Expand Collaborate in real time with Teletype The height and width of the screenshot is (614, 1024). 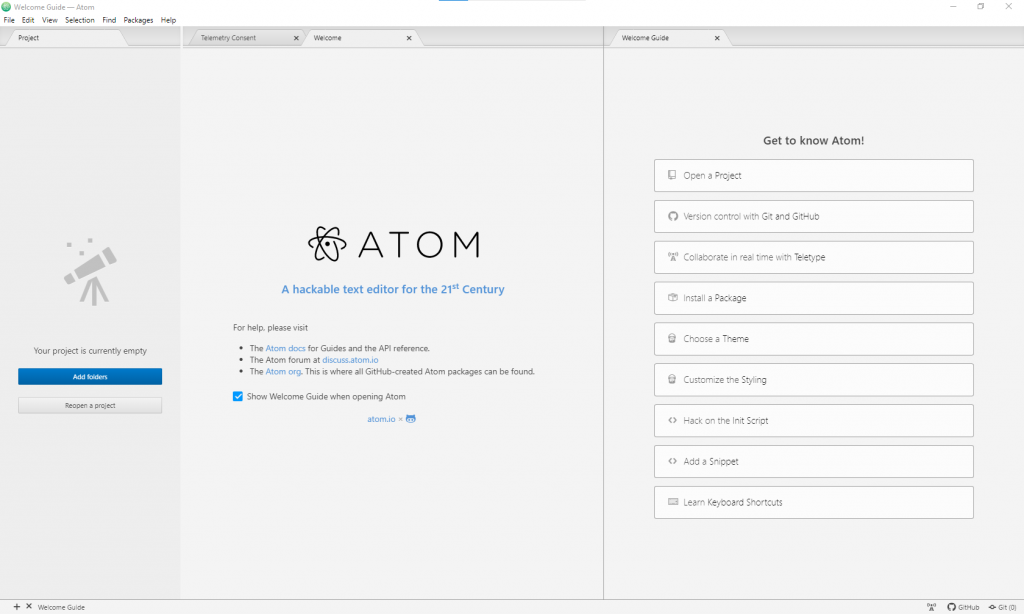click(x=814, y=257)
